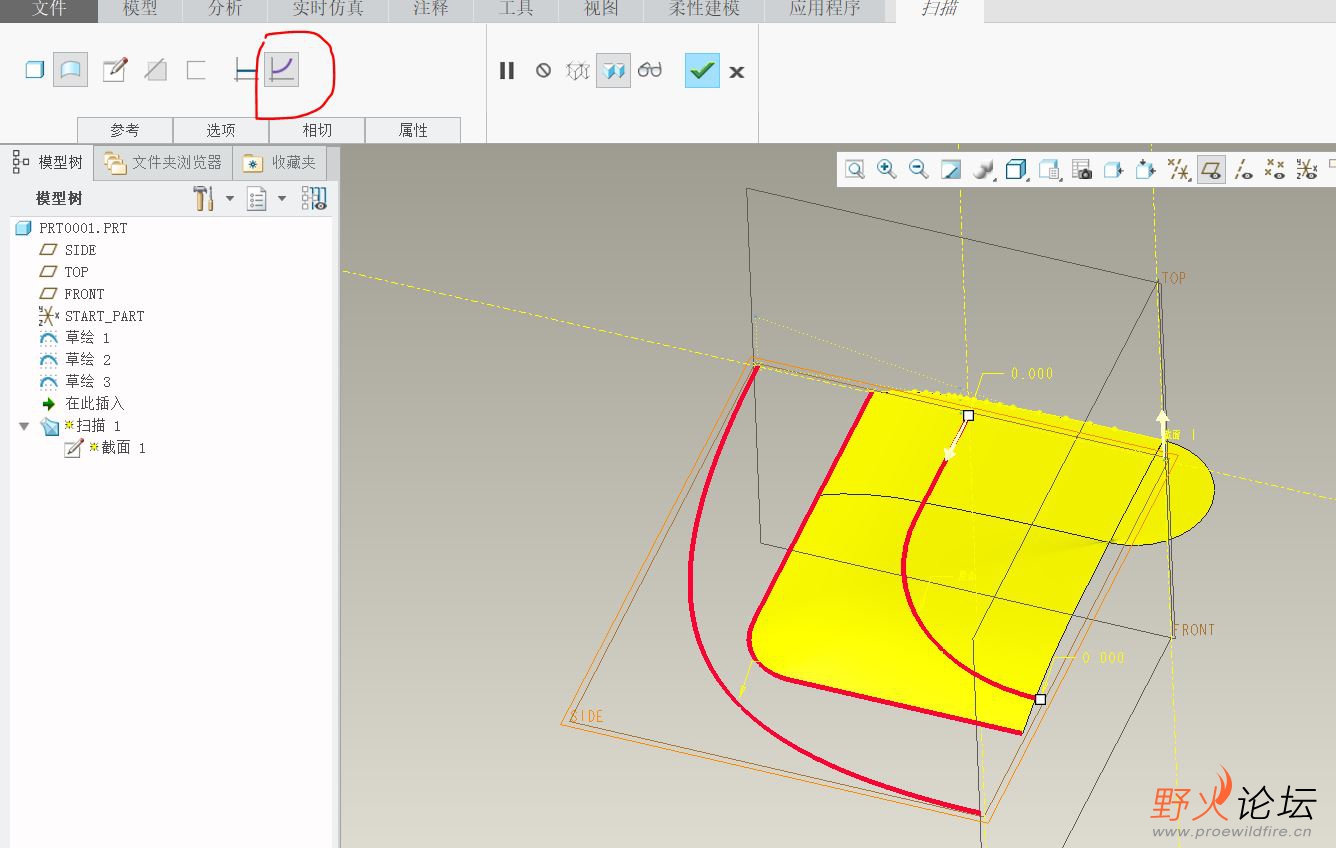Viewport: 1336px width, 848px height.
Task: Switch to the 分析 ribbon tab
Action: 225,10
